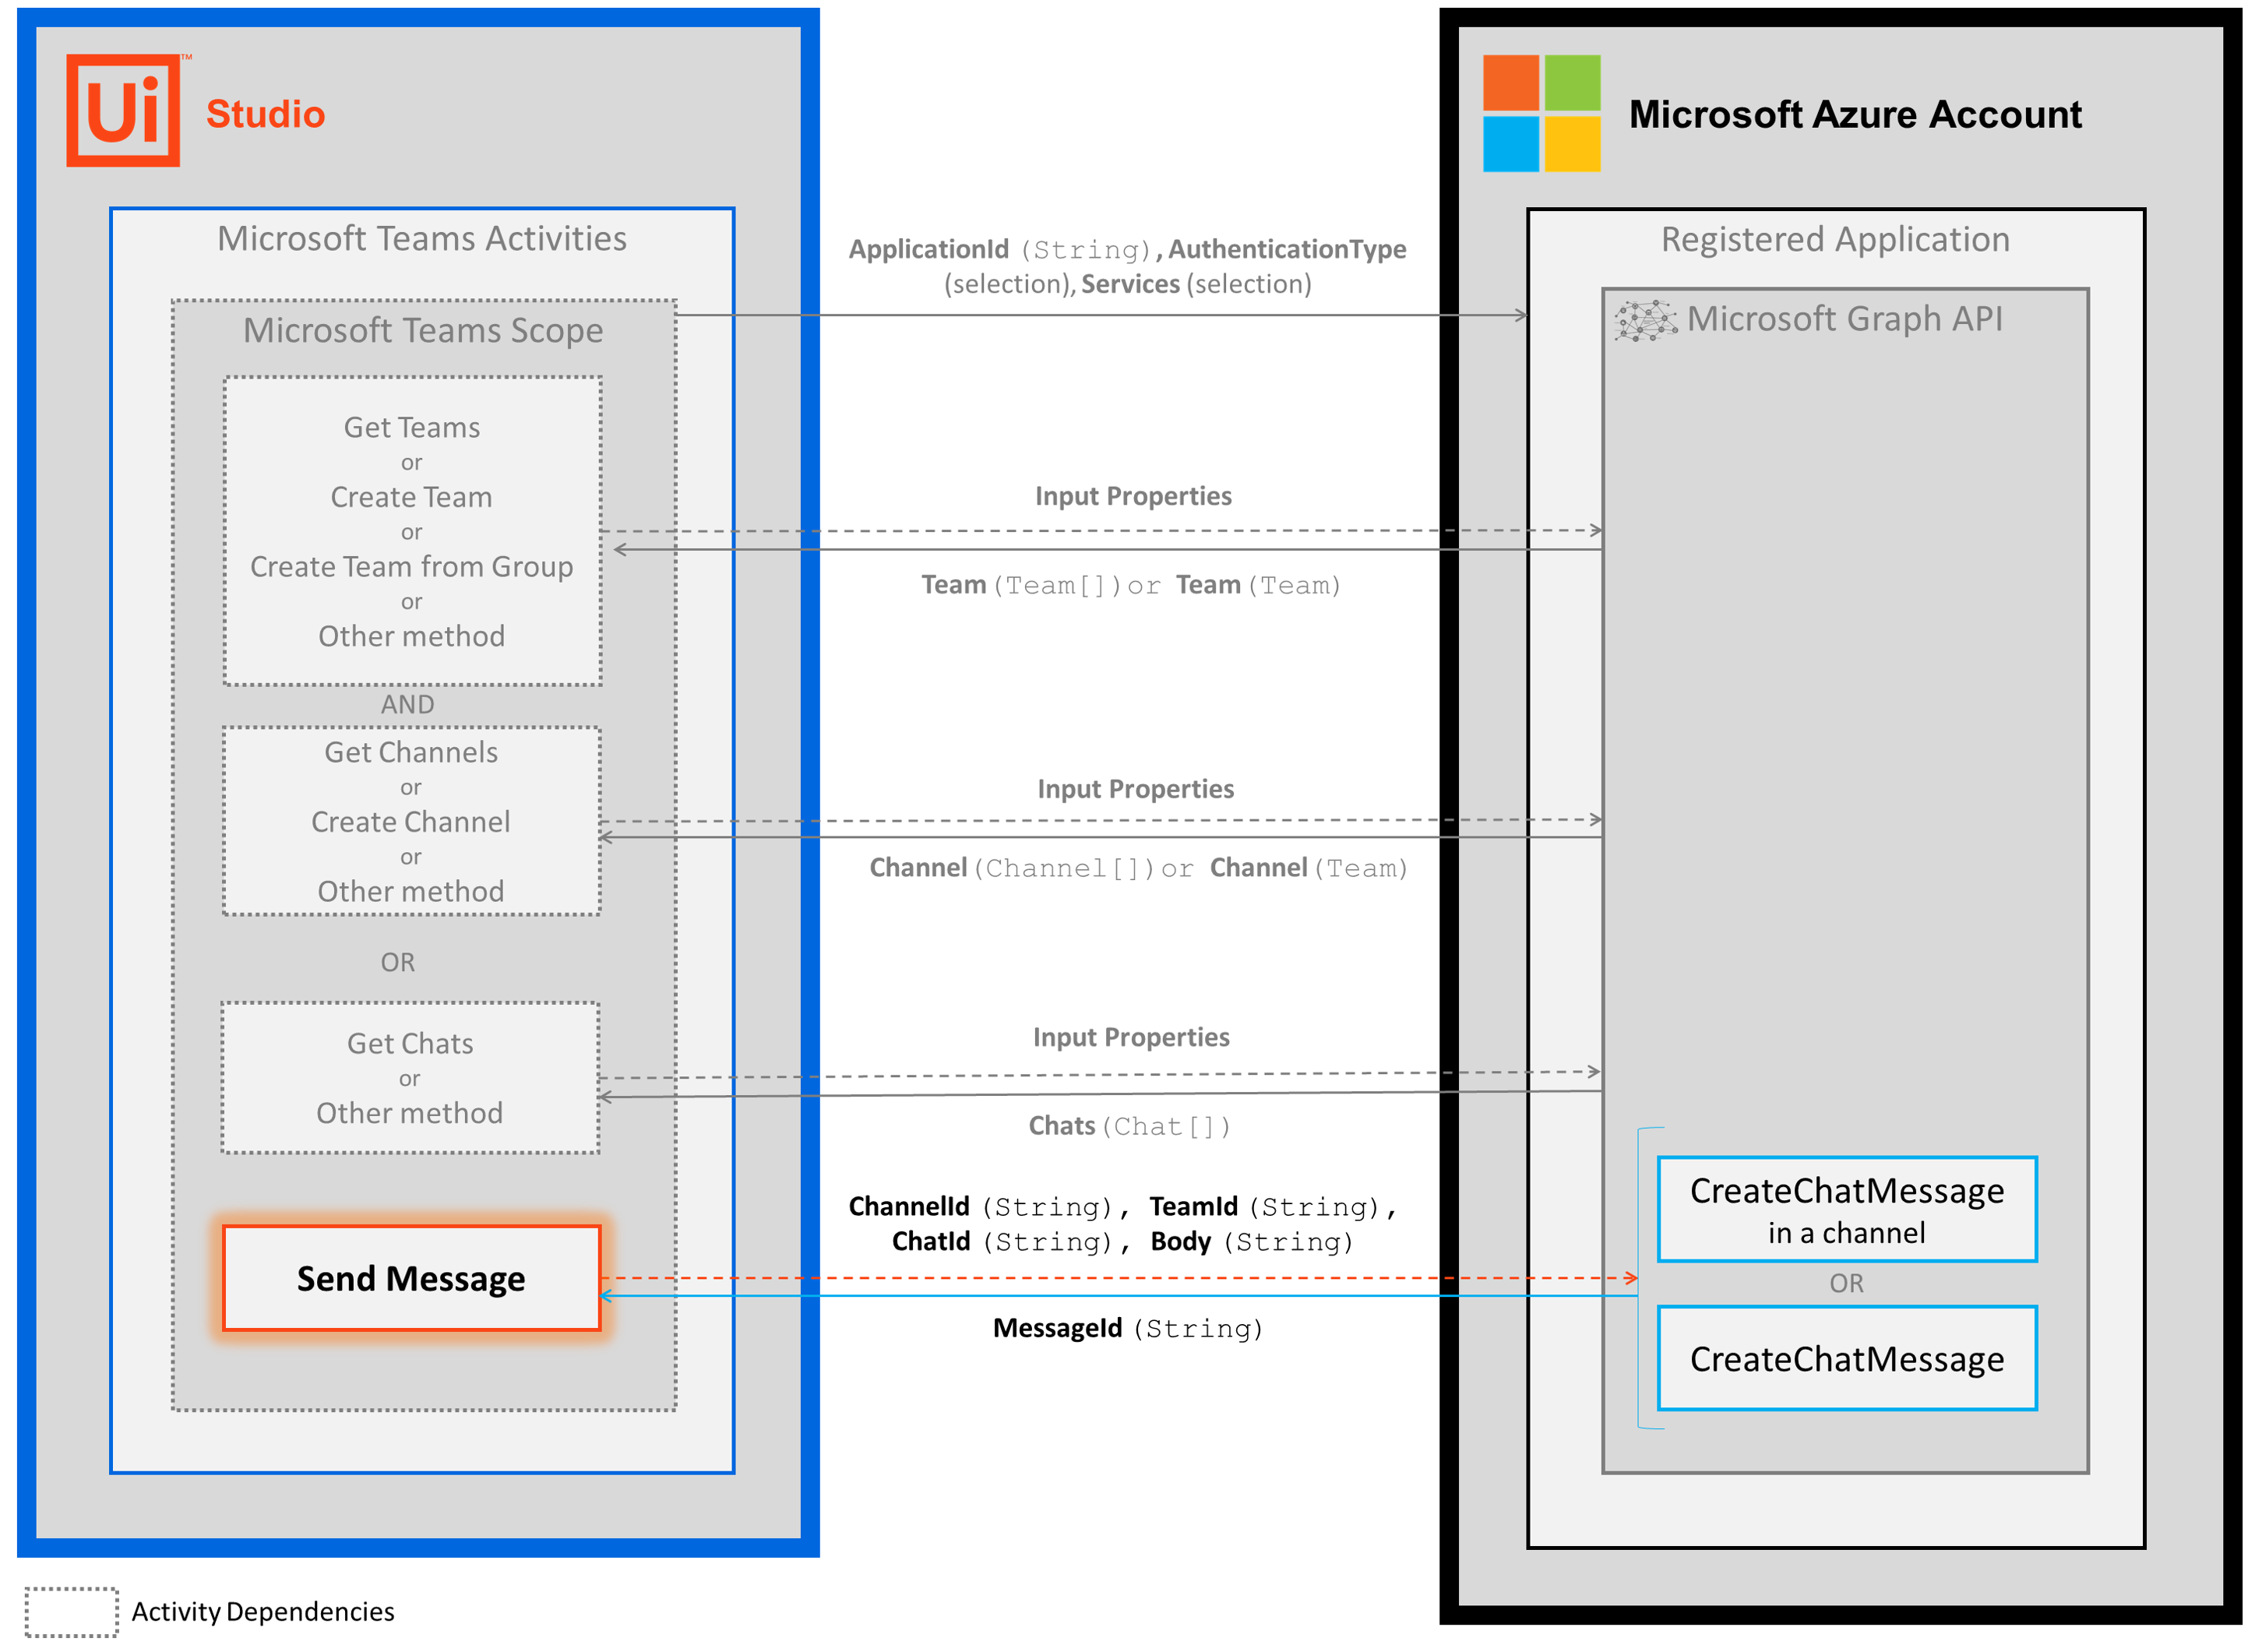The width and height of the screenshot is (2262, 1652).
Task: Click the UiPath logo icon
Action: [123, 111]
